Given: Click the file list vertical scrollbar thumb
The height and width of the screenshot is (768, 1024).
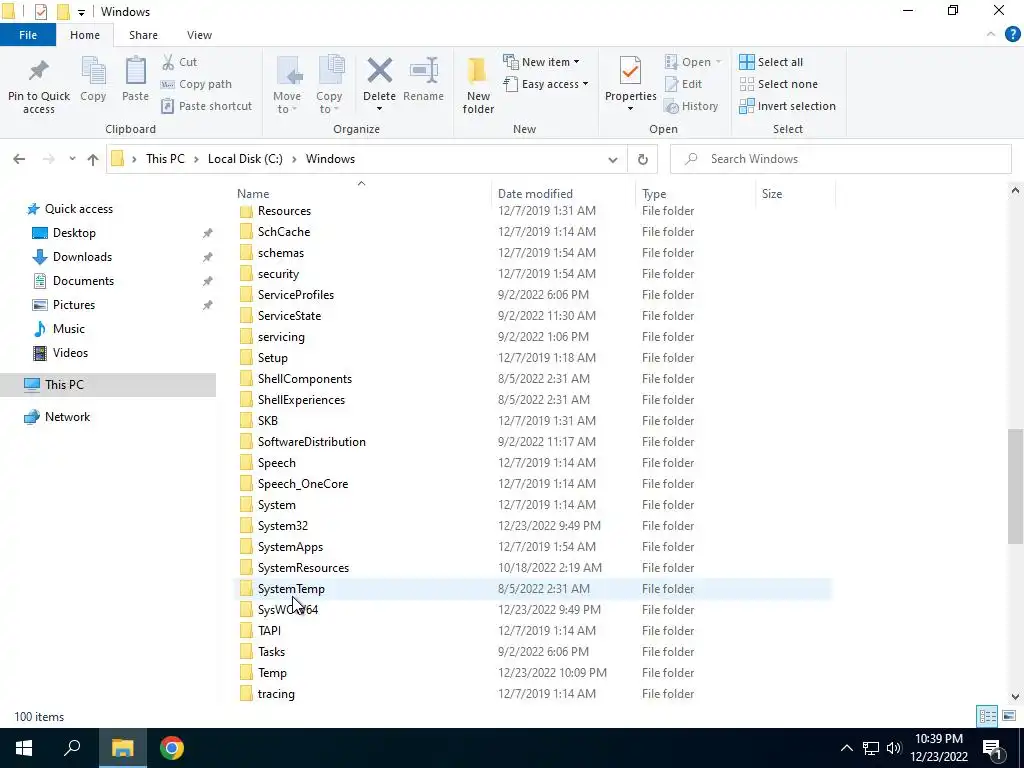Looking at the screenshot, I should coord(1015,486).
